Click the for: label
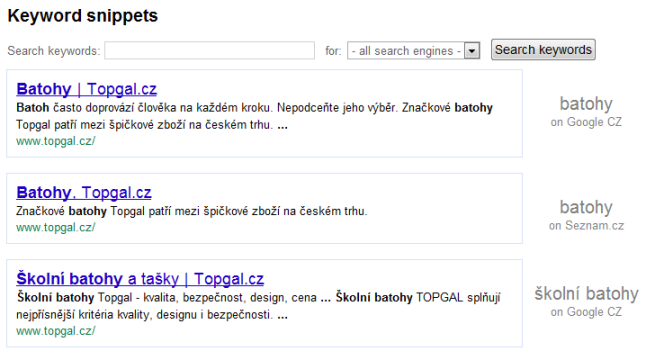Screen dimensions: 646x360 (x=333, y=51)
